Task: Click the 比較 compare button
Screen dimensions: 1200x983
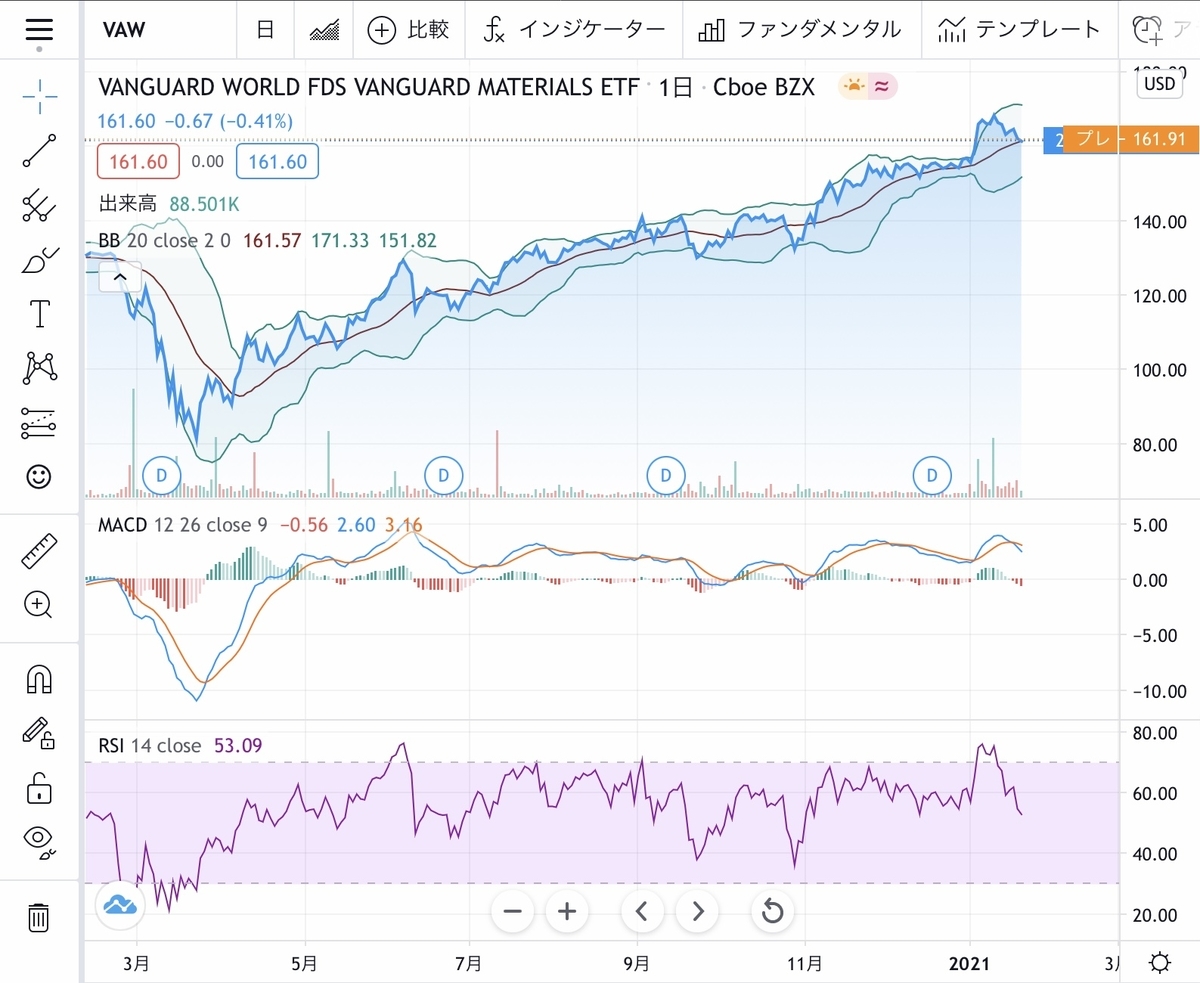Action: [x=408, y=30]
